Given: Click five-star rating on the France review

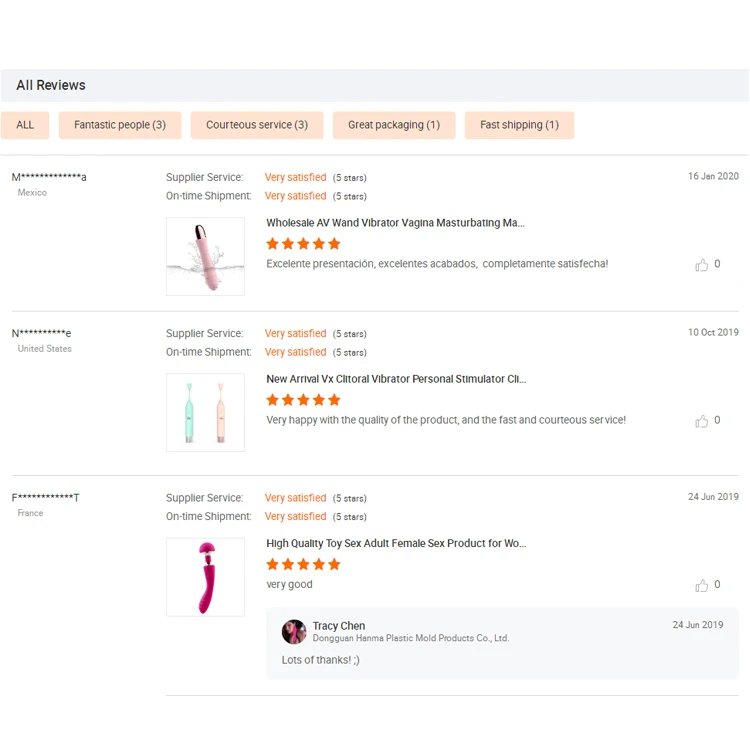Looking at the screenshot, I should (x=303, y=564).
